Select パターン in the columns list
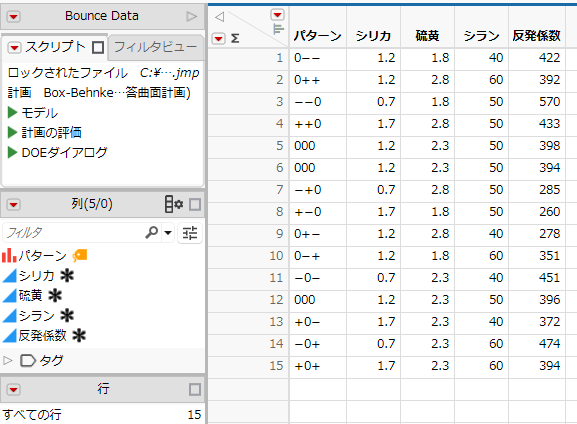The image size is (577, 424). point(43,255)
